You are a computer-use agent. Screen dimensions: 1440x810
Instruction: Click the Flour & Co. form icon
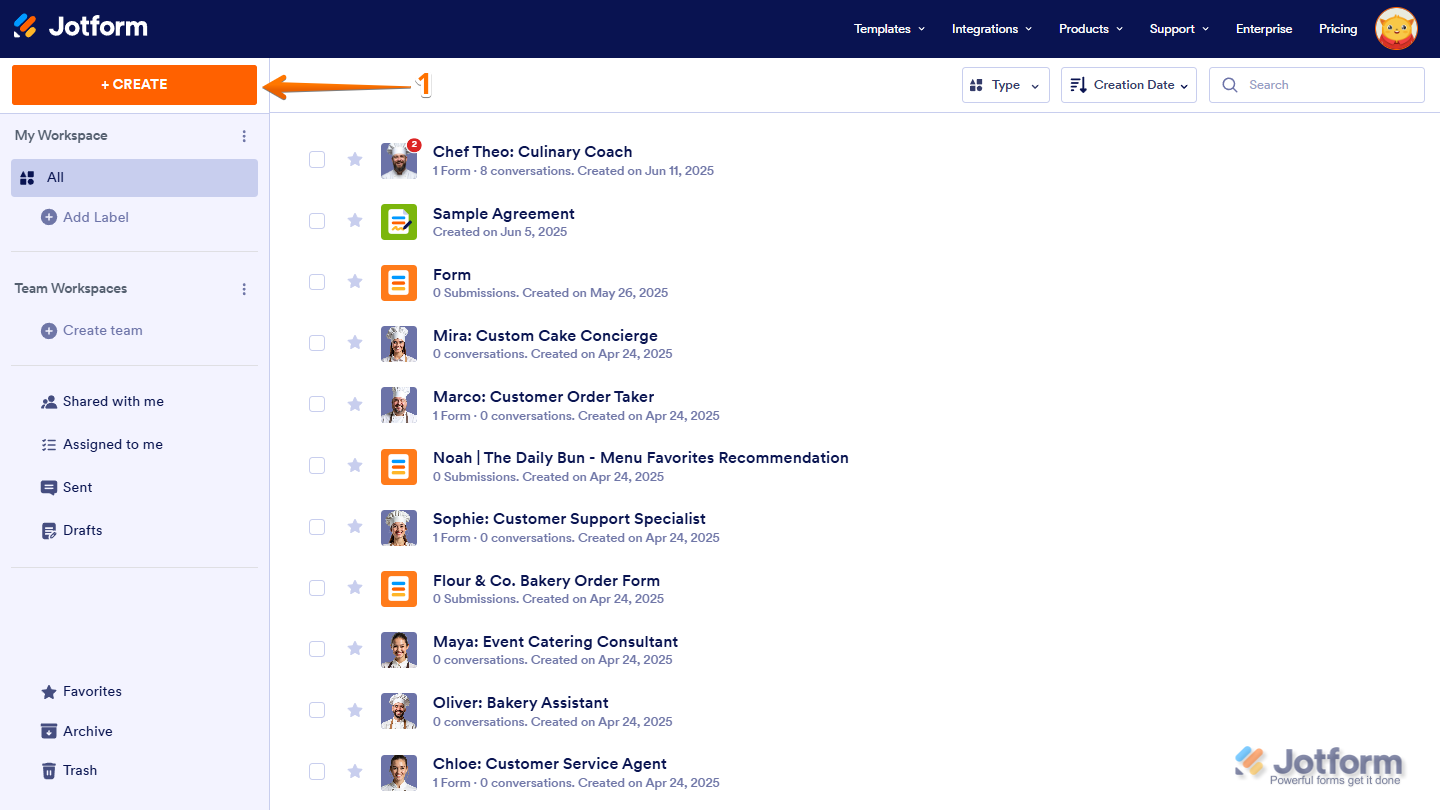399,588
